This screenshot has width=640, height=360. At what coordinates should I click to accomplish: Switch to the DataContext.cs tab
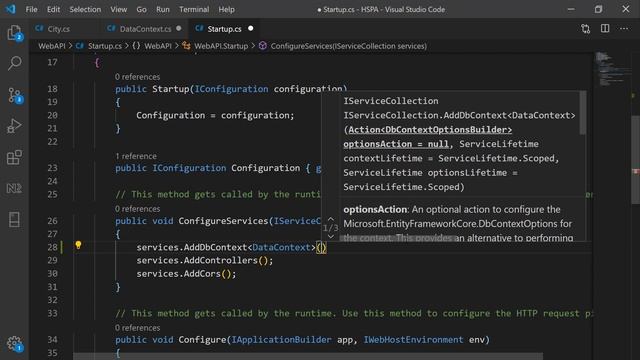[145, 29]
